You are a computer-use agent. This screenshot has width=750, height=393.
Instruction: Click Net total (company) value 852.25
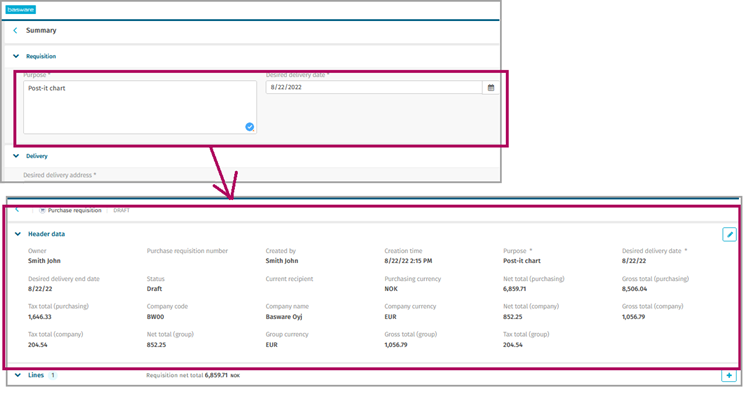coord(512,317)
